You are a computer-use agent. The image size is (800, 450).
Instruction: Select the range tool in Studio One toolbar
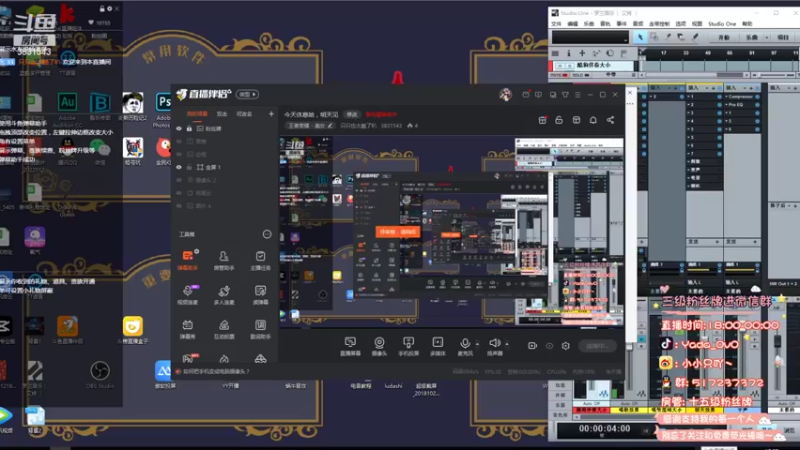pyautogui.click(x=654, y=37)
